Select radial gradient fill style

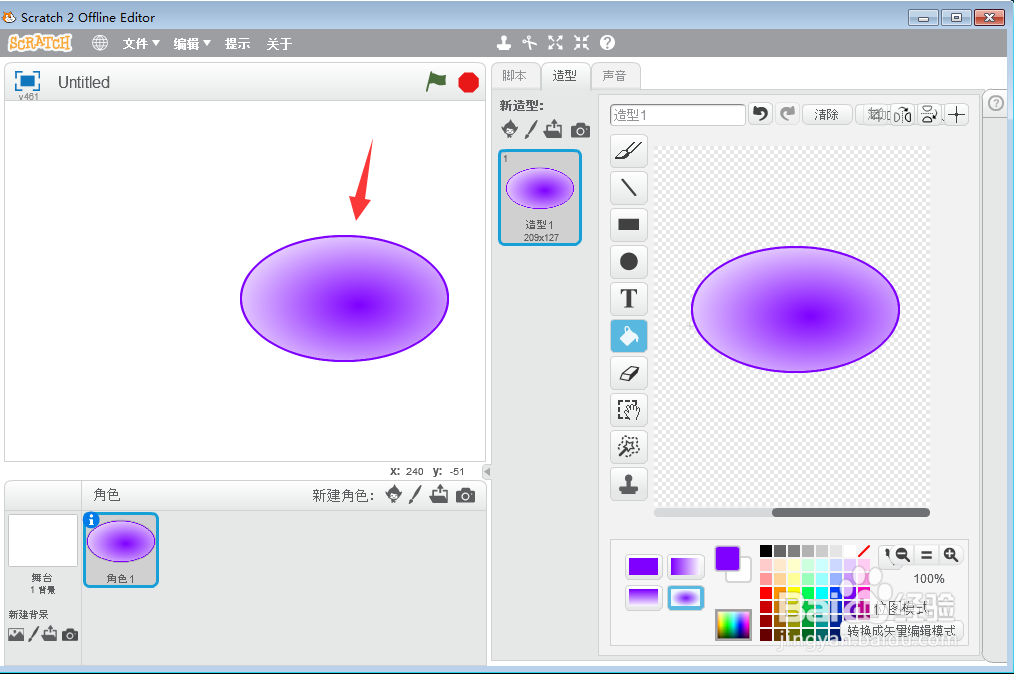point(685,597)
